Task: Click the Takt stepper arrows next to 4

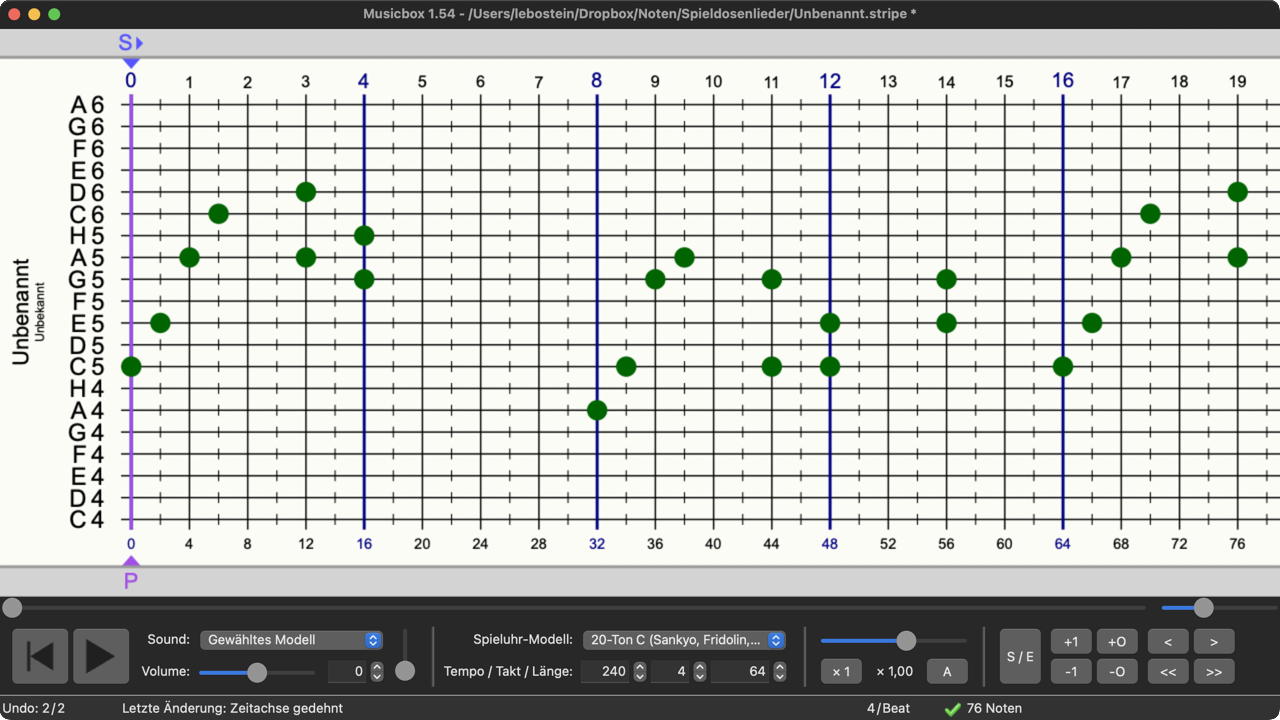Action: 700,672
